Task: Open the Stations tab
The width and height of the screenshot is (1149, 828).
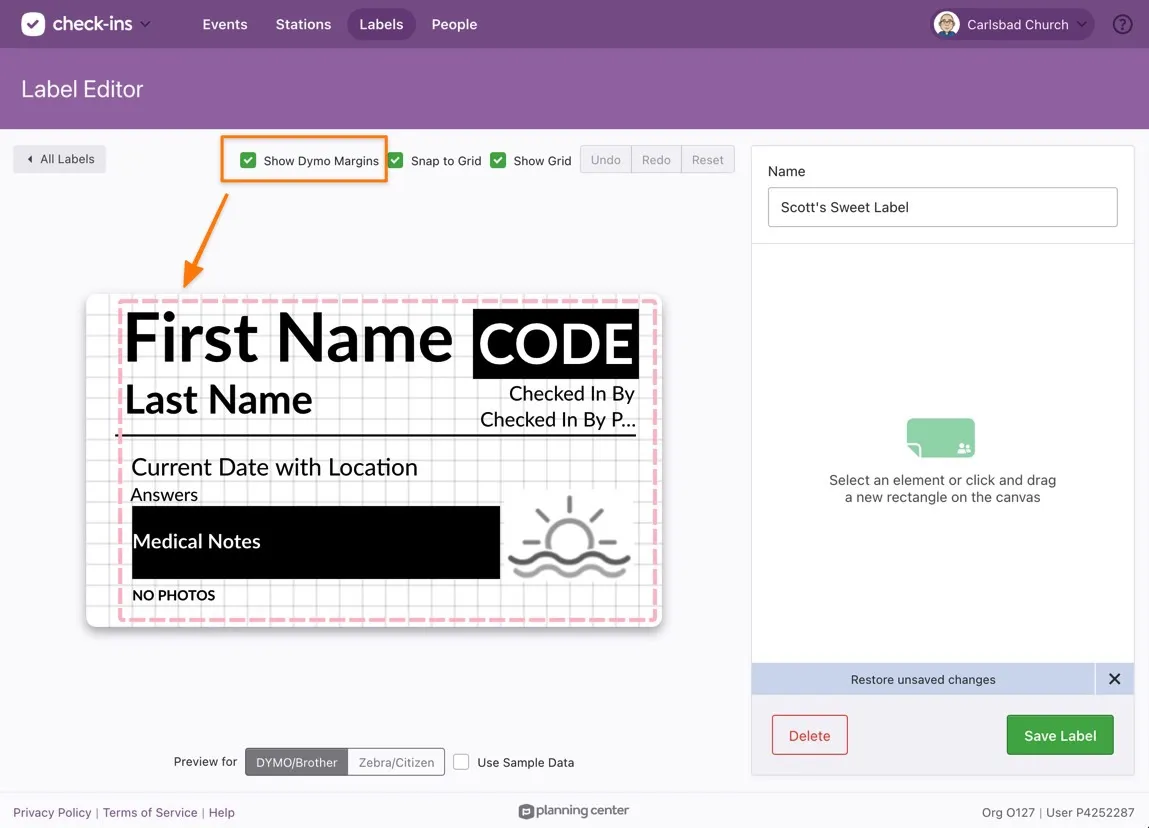Action: coord(303,24)
